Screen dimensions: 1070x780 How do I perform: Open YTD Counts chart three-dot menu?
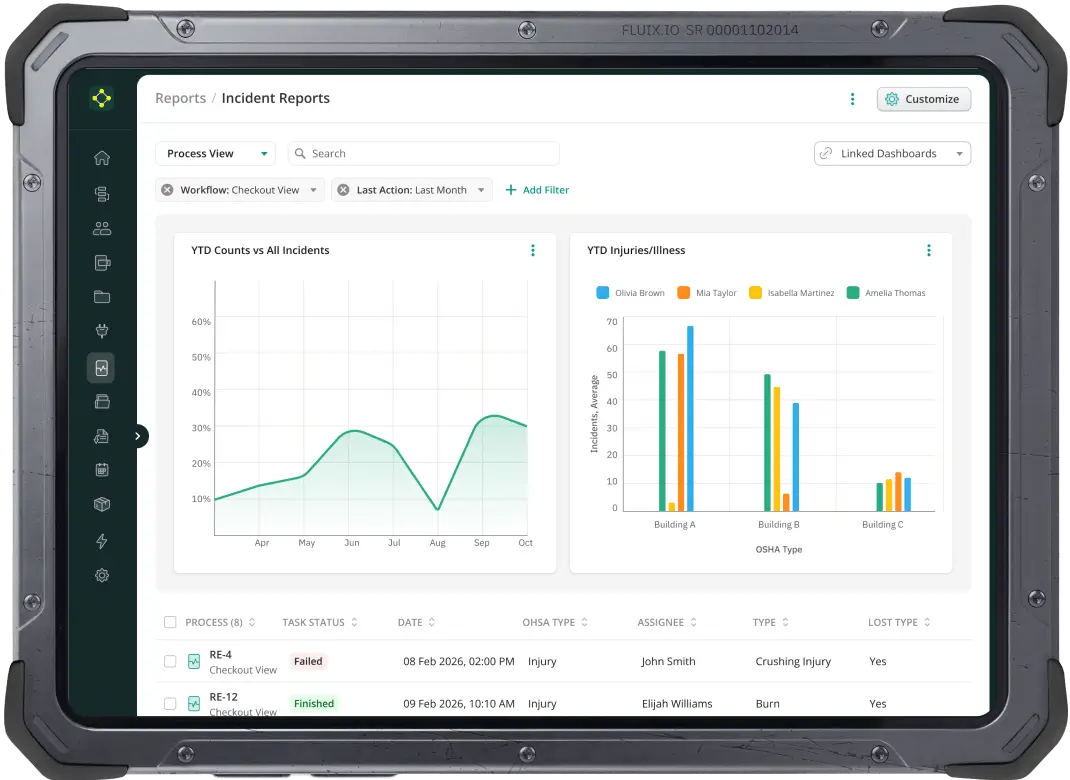(x=532, y=251)
